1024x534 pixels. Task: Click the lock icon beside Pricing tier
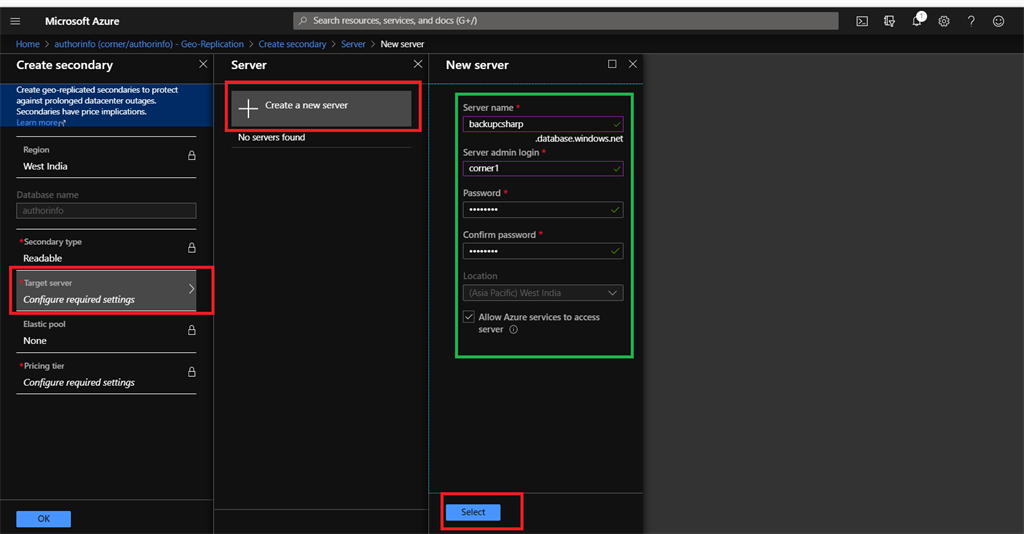pyautogui.click(x=191, y=371)
